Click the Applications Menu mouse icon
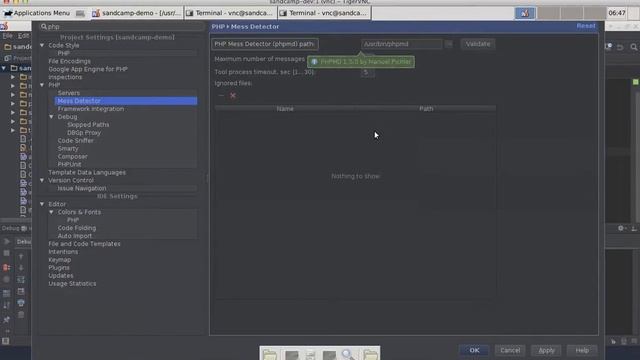 pyautogui.click(x=8, y=13)
